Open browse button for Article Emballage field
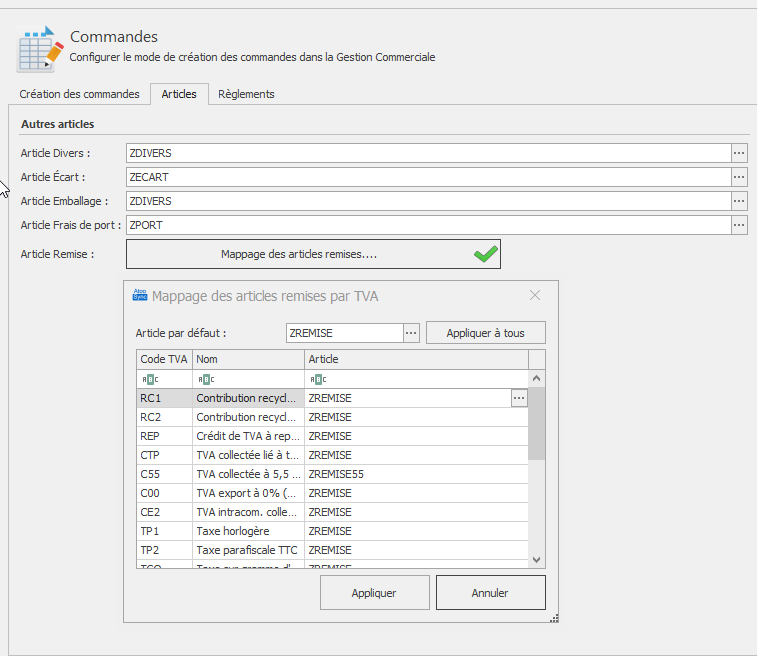The image size is (757, 656). [739, 201]
